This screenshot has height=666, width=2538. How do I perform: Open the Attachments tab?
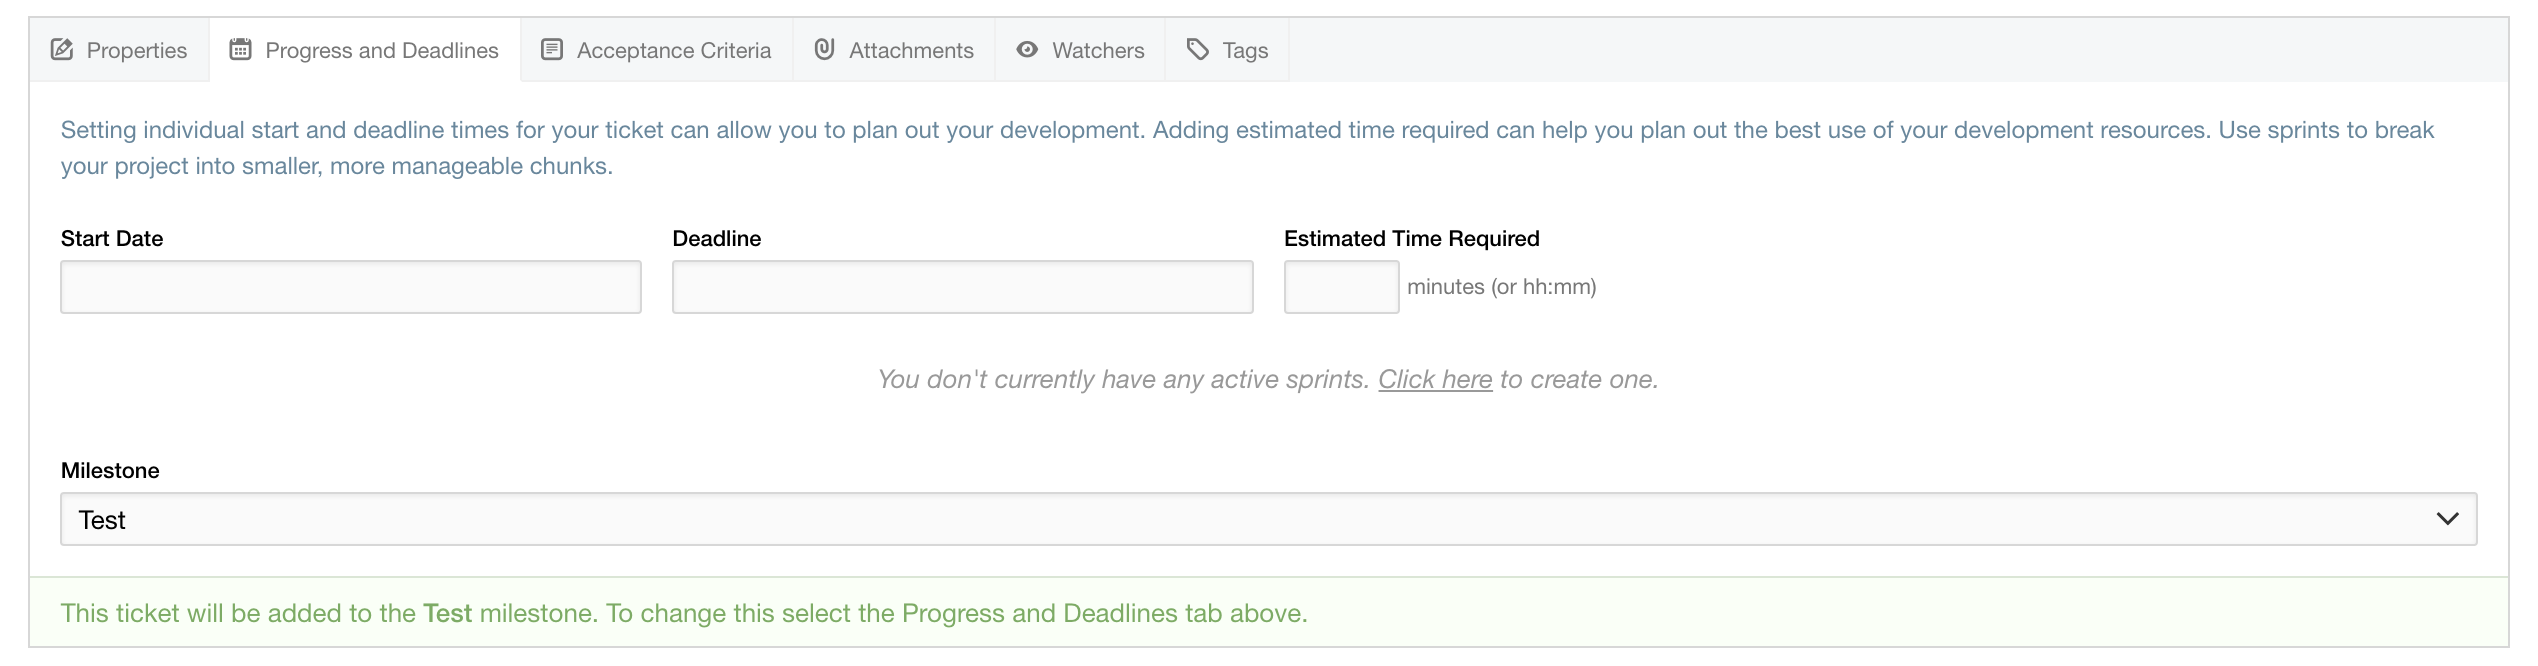point(894,50)
